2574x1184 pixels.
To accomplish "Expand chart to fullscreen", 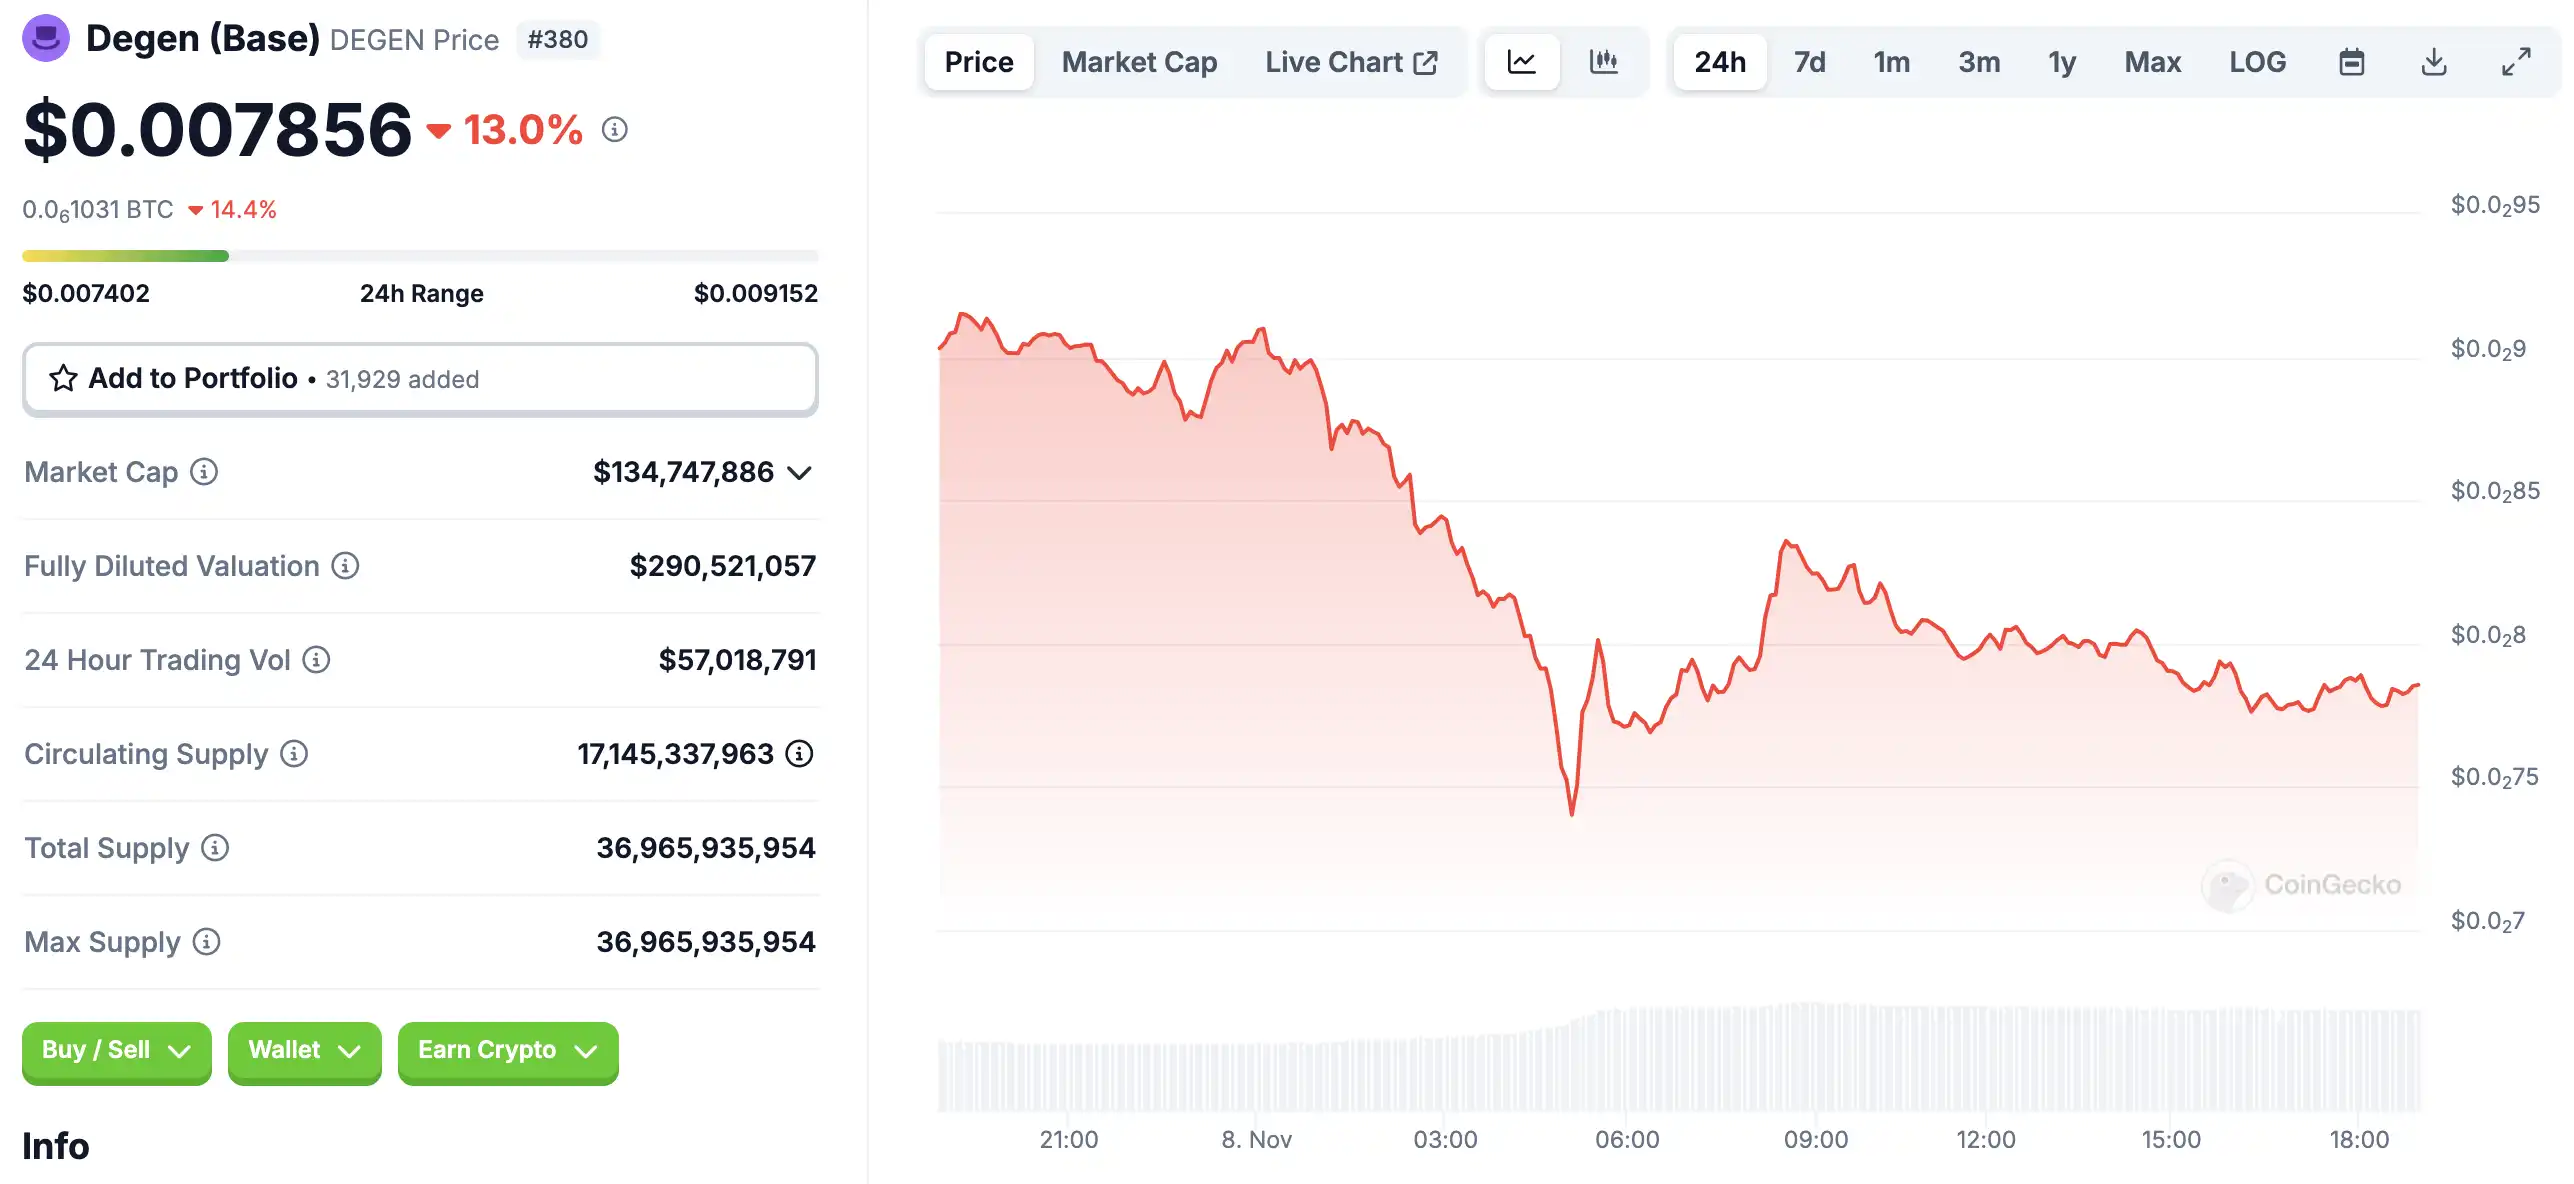I will tap(2516, 62).
